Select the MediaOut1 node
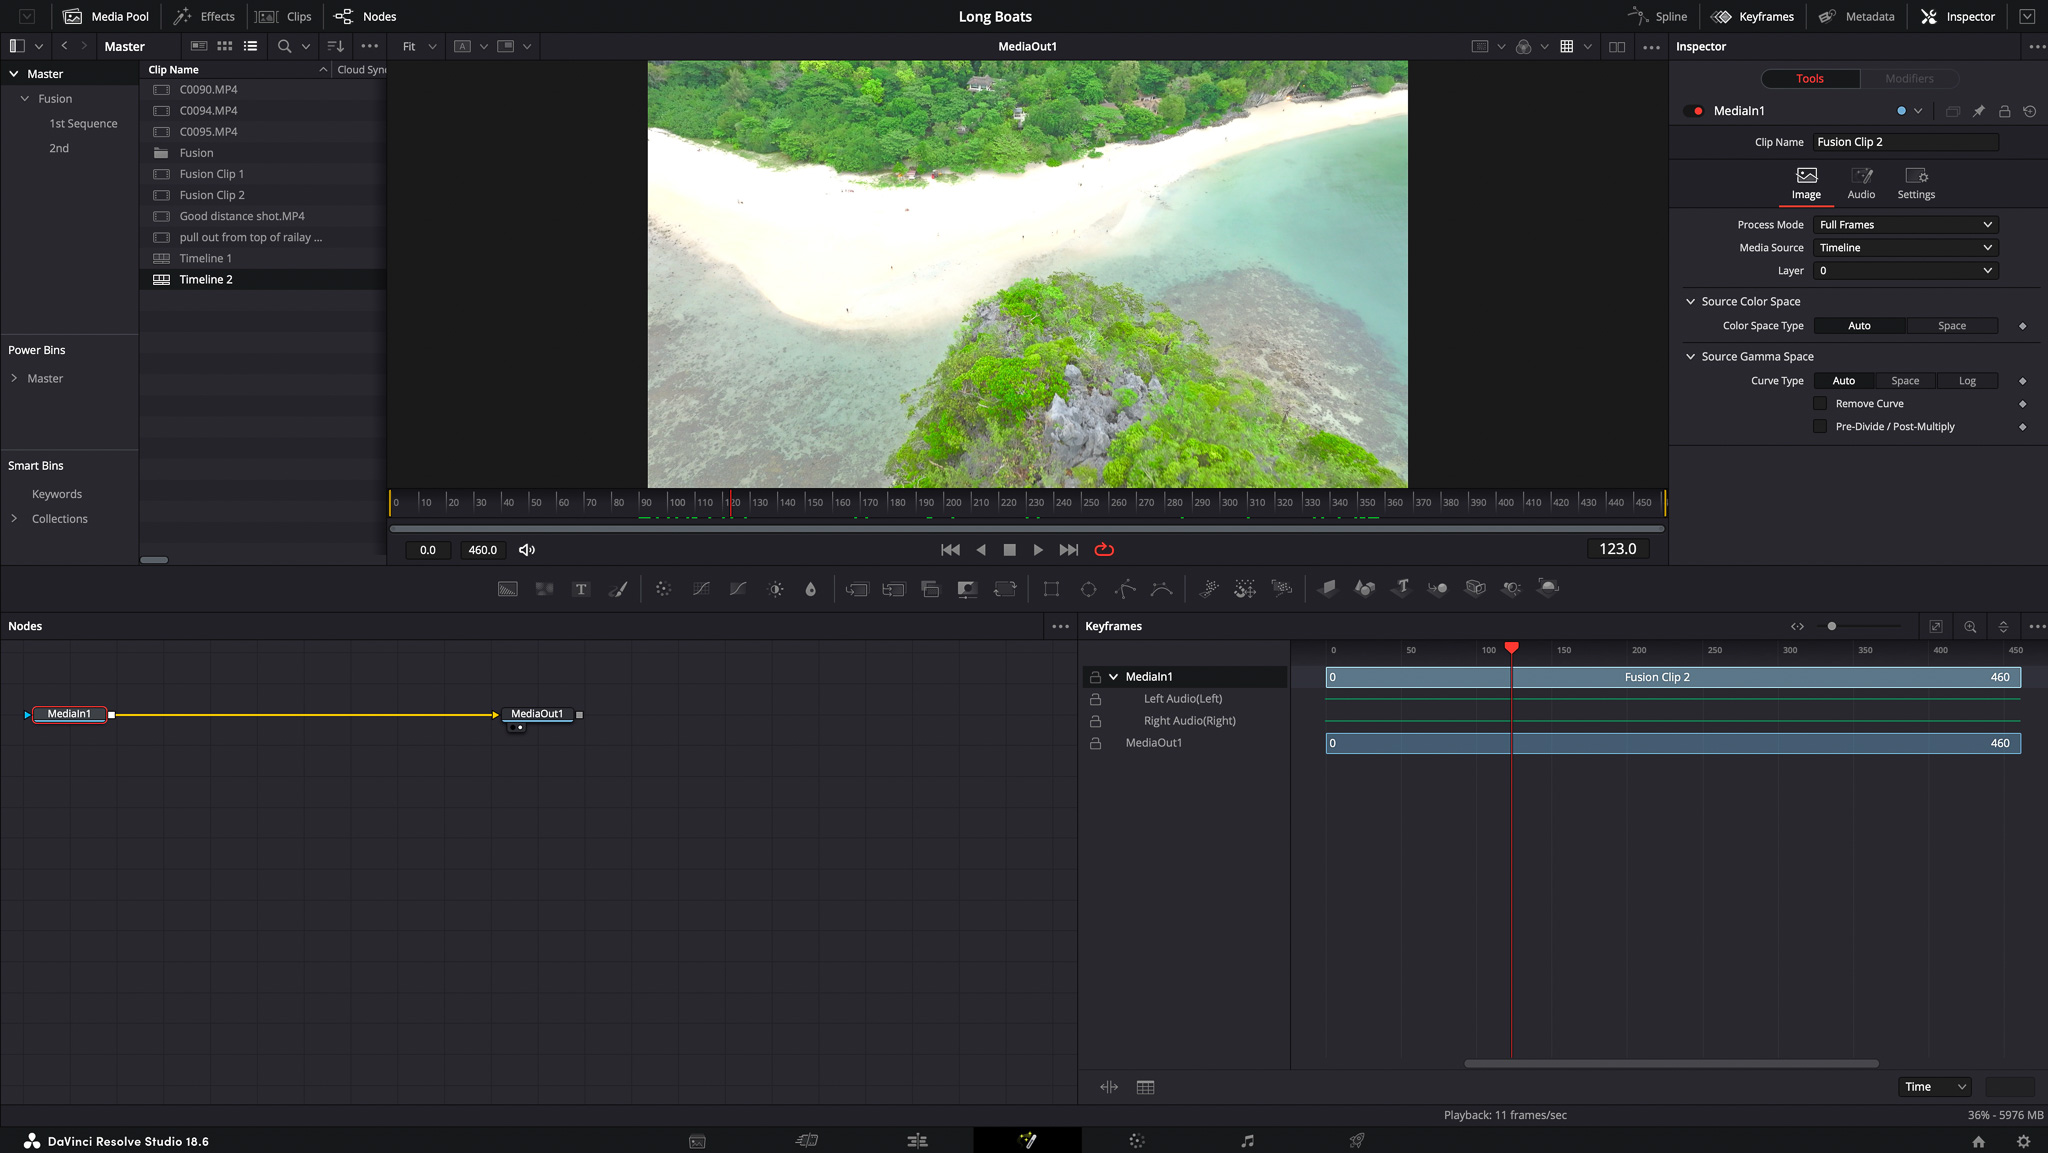The width and height of the screenshot is (2048, 1153). click(537, 714)
